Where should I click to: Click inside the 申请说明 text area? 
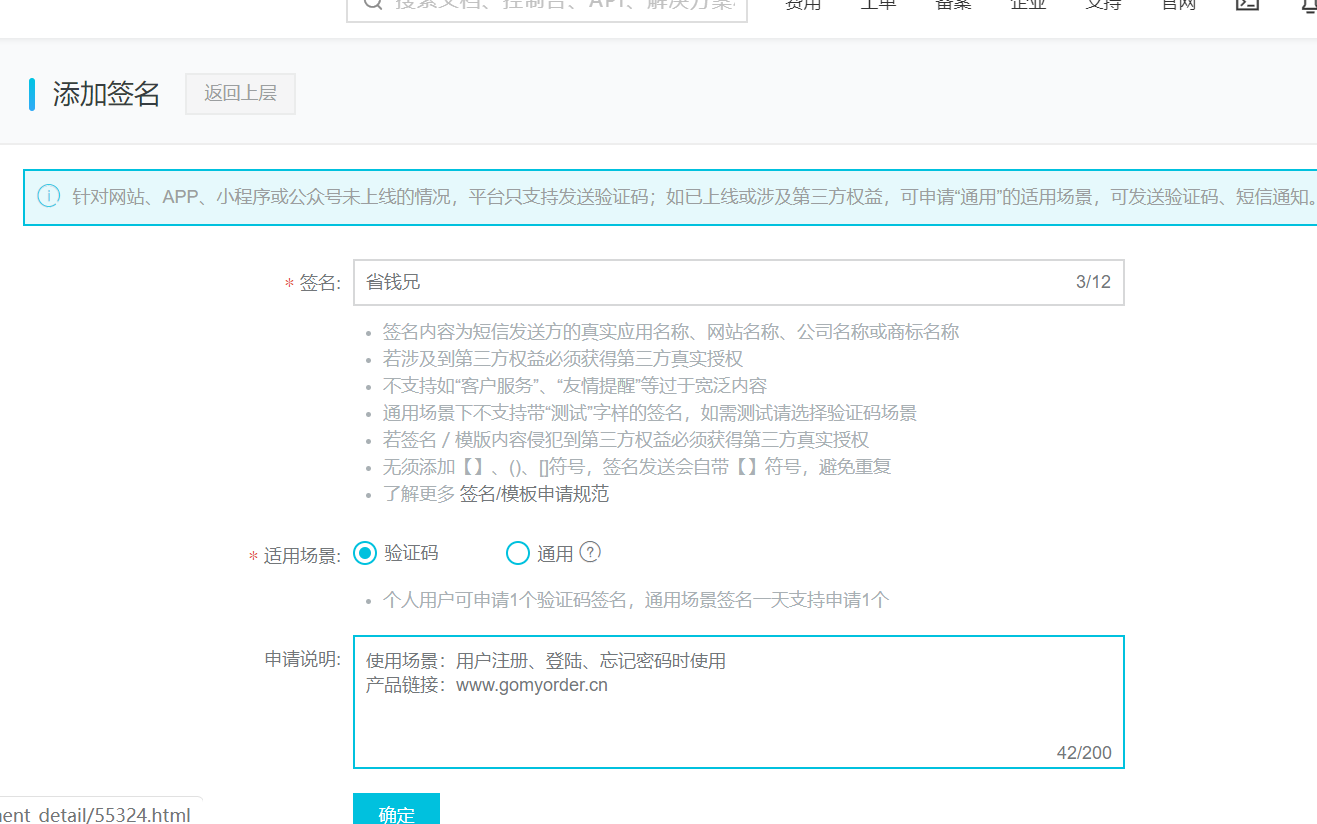coord(738,702)
